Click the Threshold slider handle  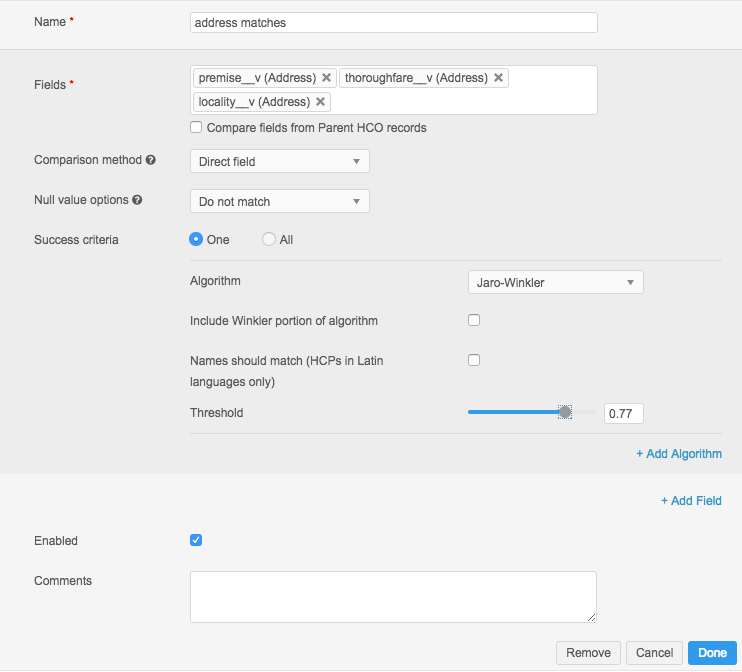(565, 412)
